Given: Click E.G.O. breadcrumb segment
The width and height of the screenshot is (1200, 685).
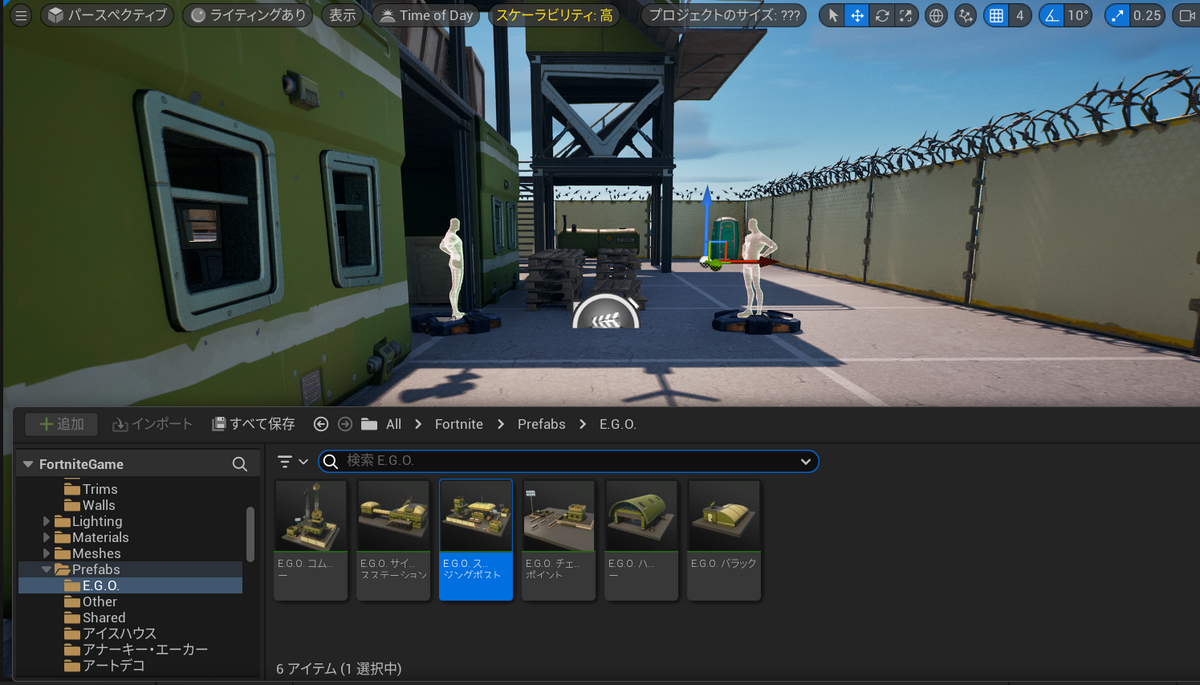Looking at the screenshot, I should click(618, 424).
